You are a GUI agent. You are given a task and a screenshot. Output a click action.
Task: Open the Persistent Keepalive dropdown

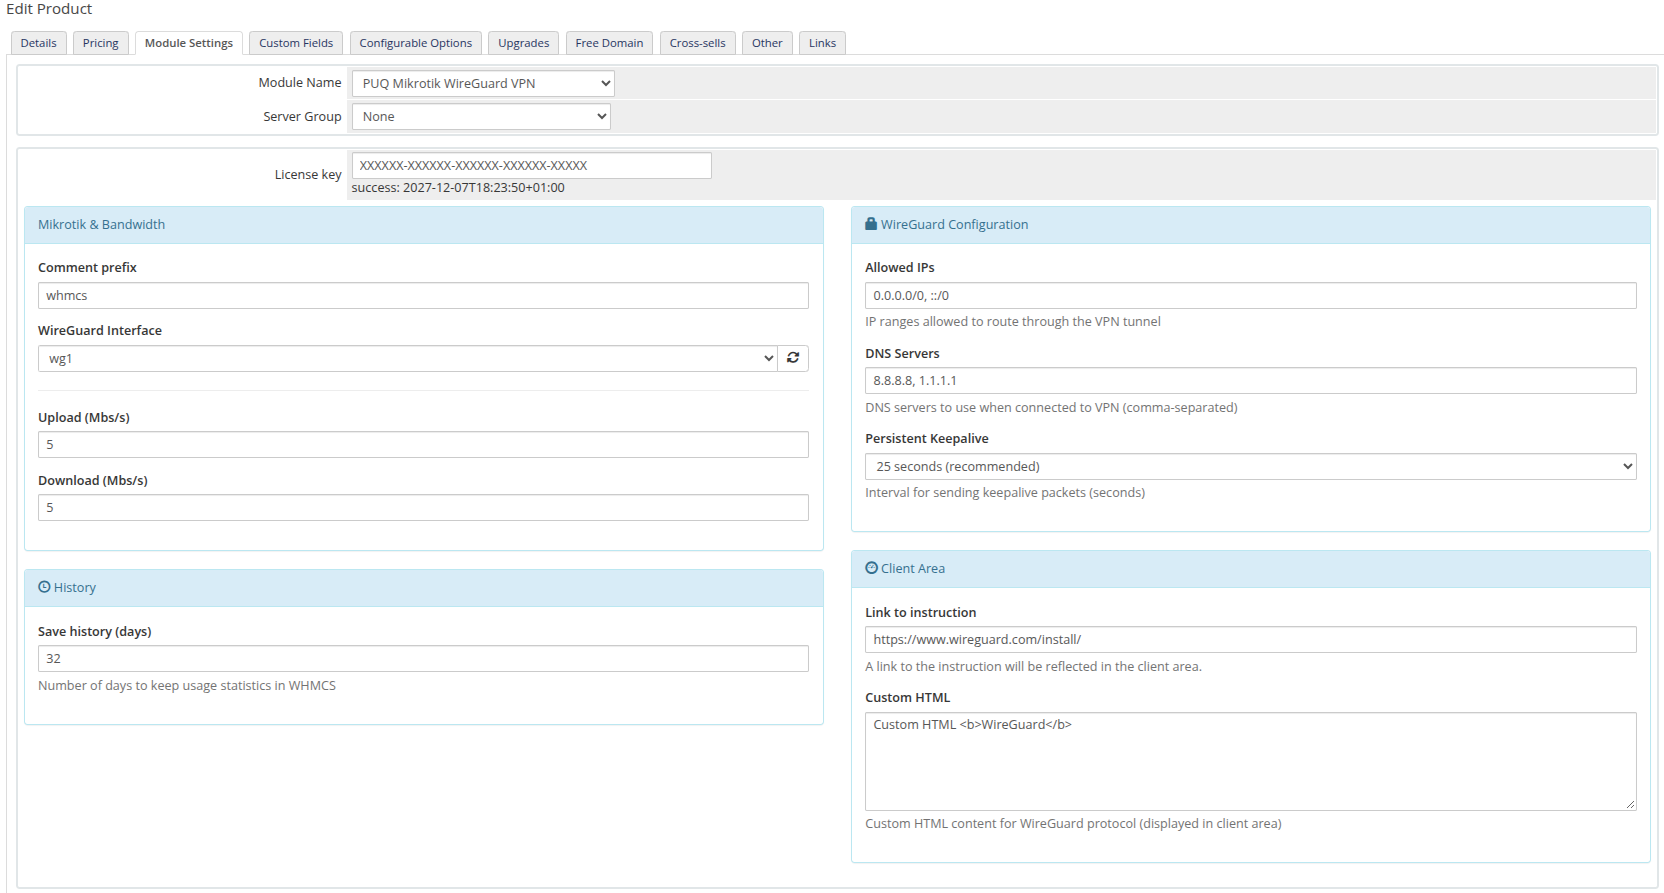(1250, 466)
